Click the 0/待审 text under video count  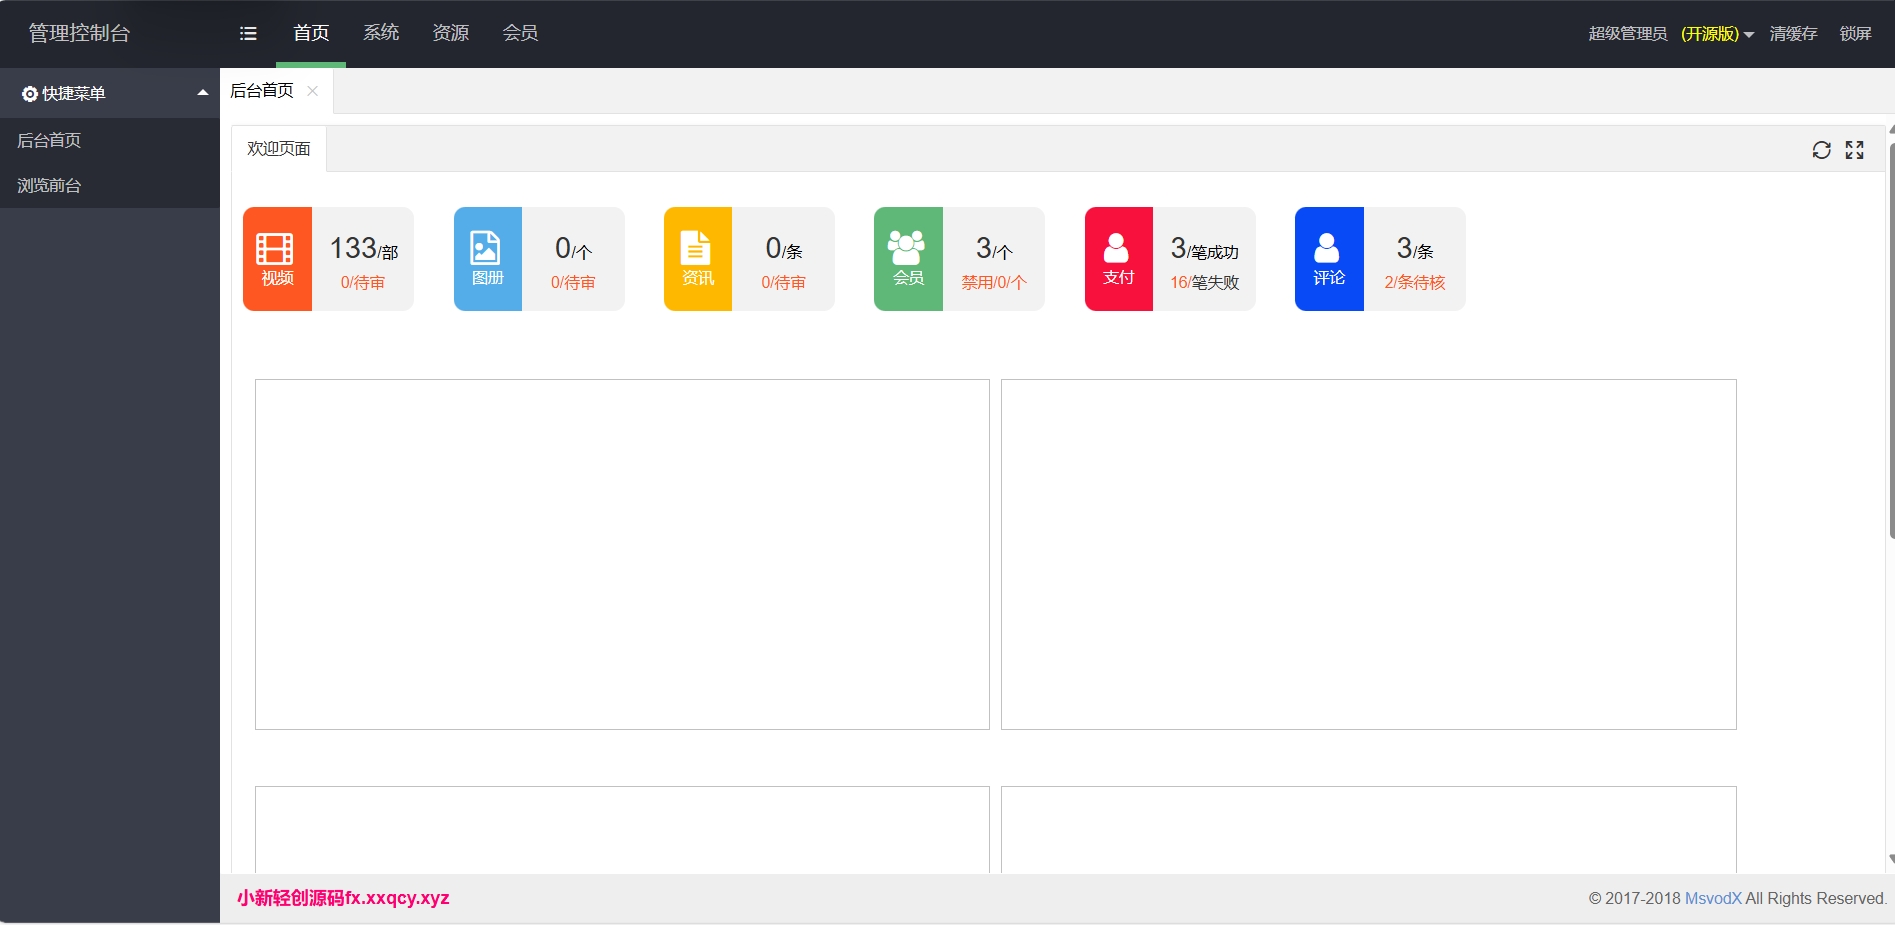(362, 283)
